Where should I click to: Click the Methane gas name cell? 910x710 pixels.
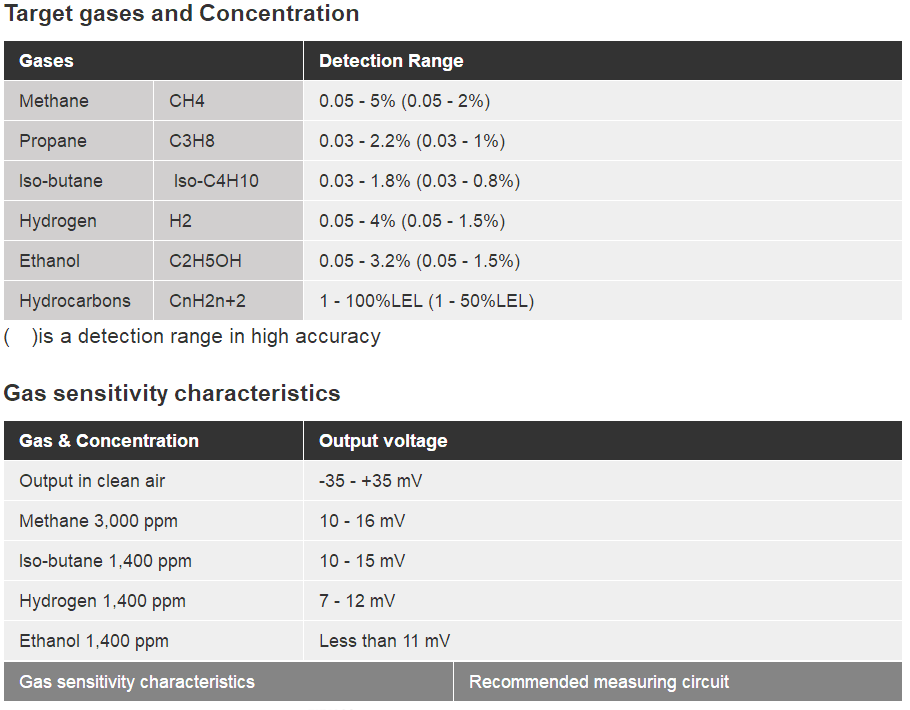click(54, 101)
